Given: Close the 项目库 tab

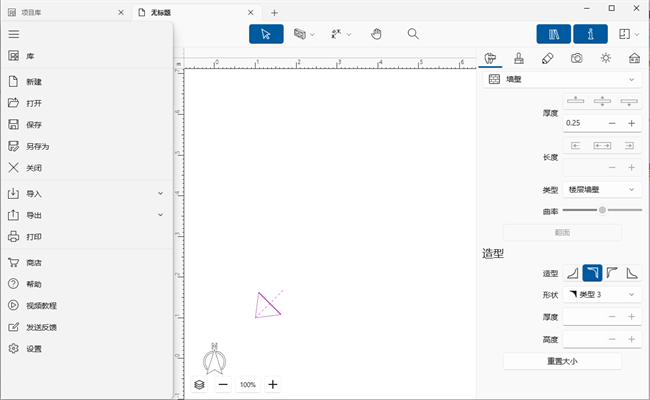Looking at the screenshot, I should (121, 13).
